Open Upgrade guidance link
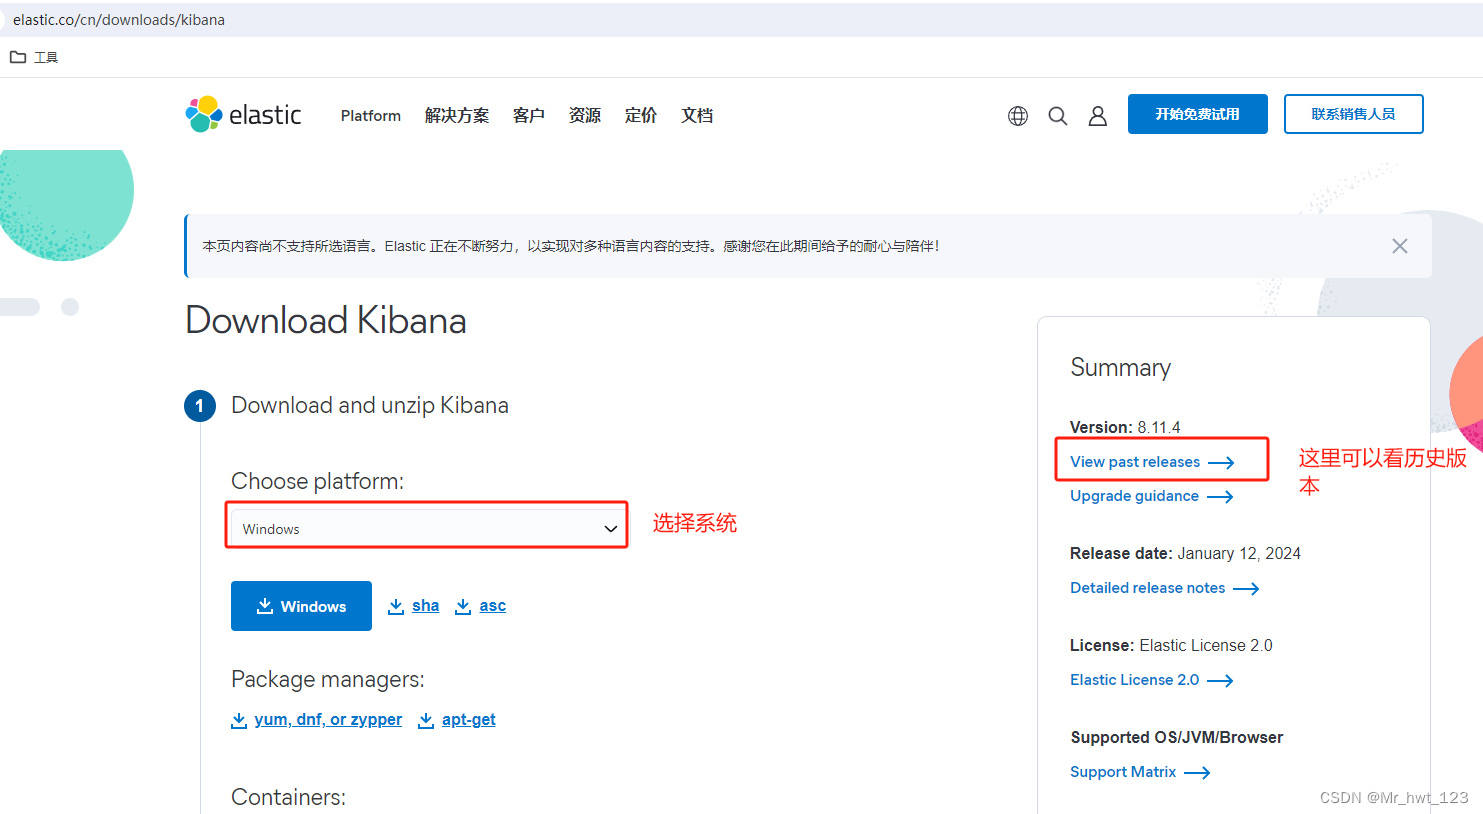The width and height of the screenshot is (1483, 814). coord(1152,496)
